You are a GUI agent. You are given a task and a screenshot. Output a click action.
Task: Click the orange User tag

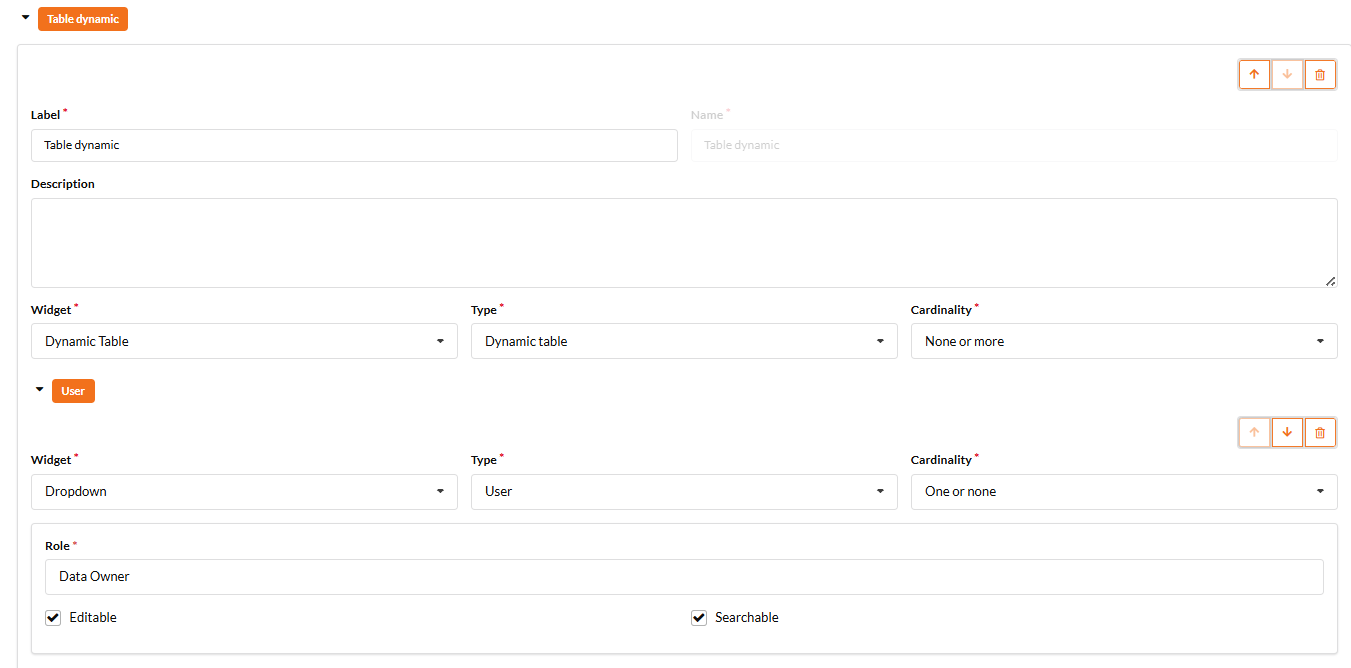[73, 391]
